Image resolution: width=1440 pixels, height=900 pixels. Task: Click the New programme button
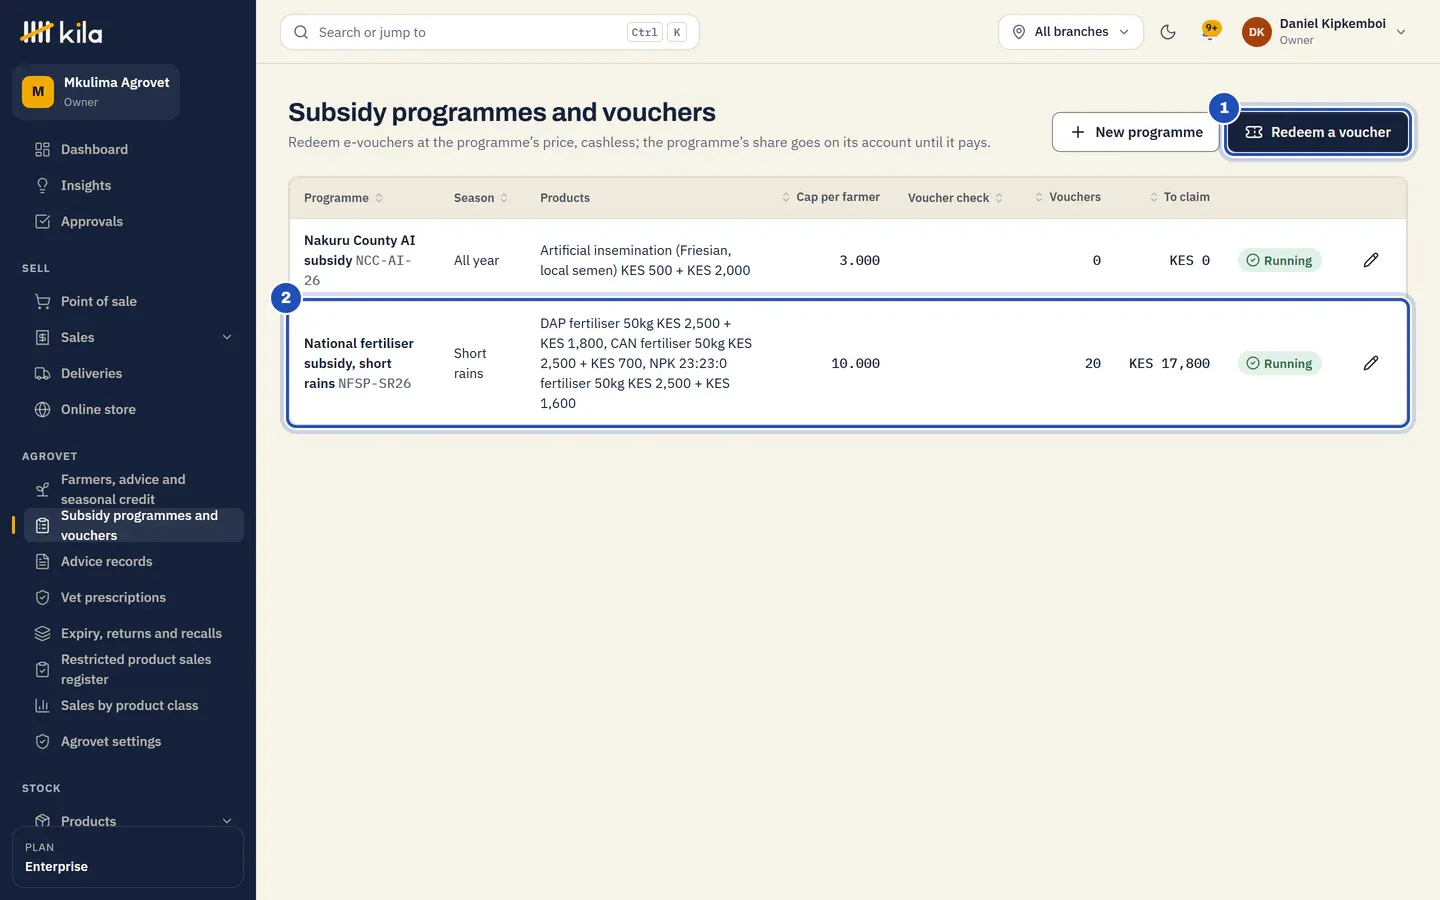[x=1136, y=132]
